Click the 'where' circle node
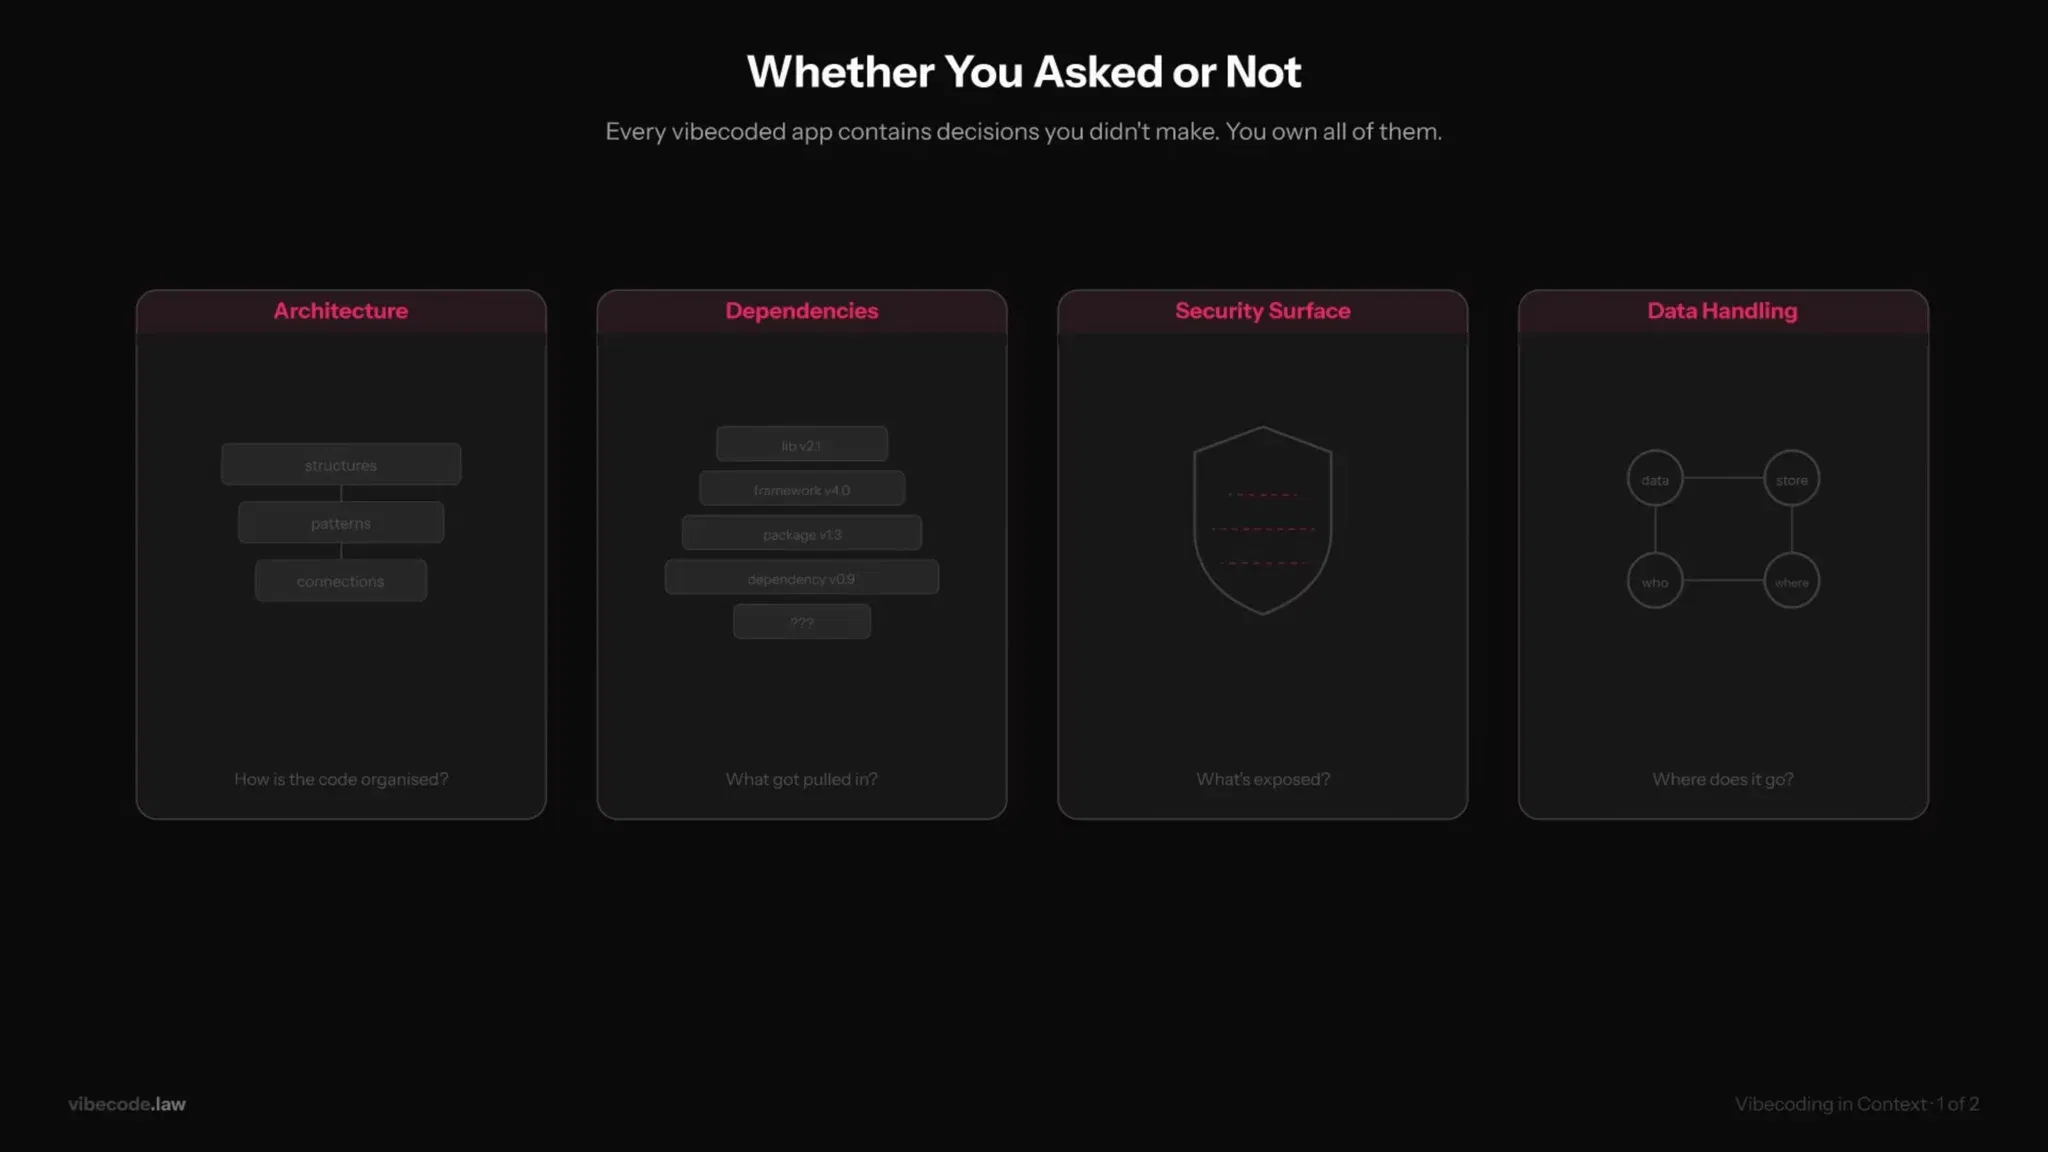This screenshot has height=1152, width=2048. tap(1791, 581)
